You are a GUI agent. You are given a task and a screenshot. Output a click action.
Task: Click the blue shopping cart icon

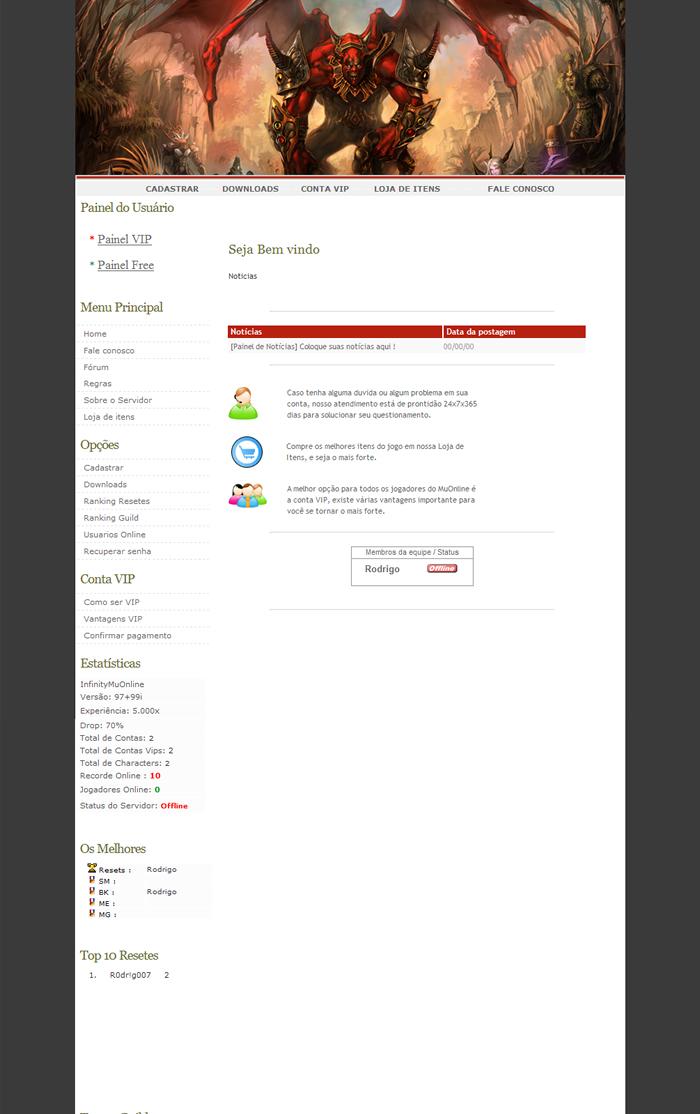tap(247, 452)
